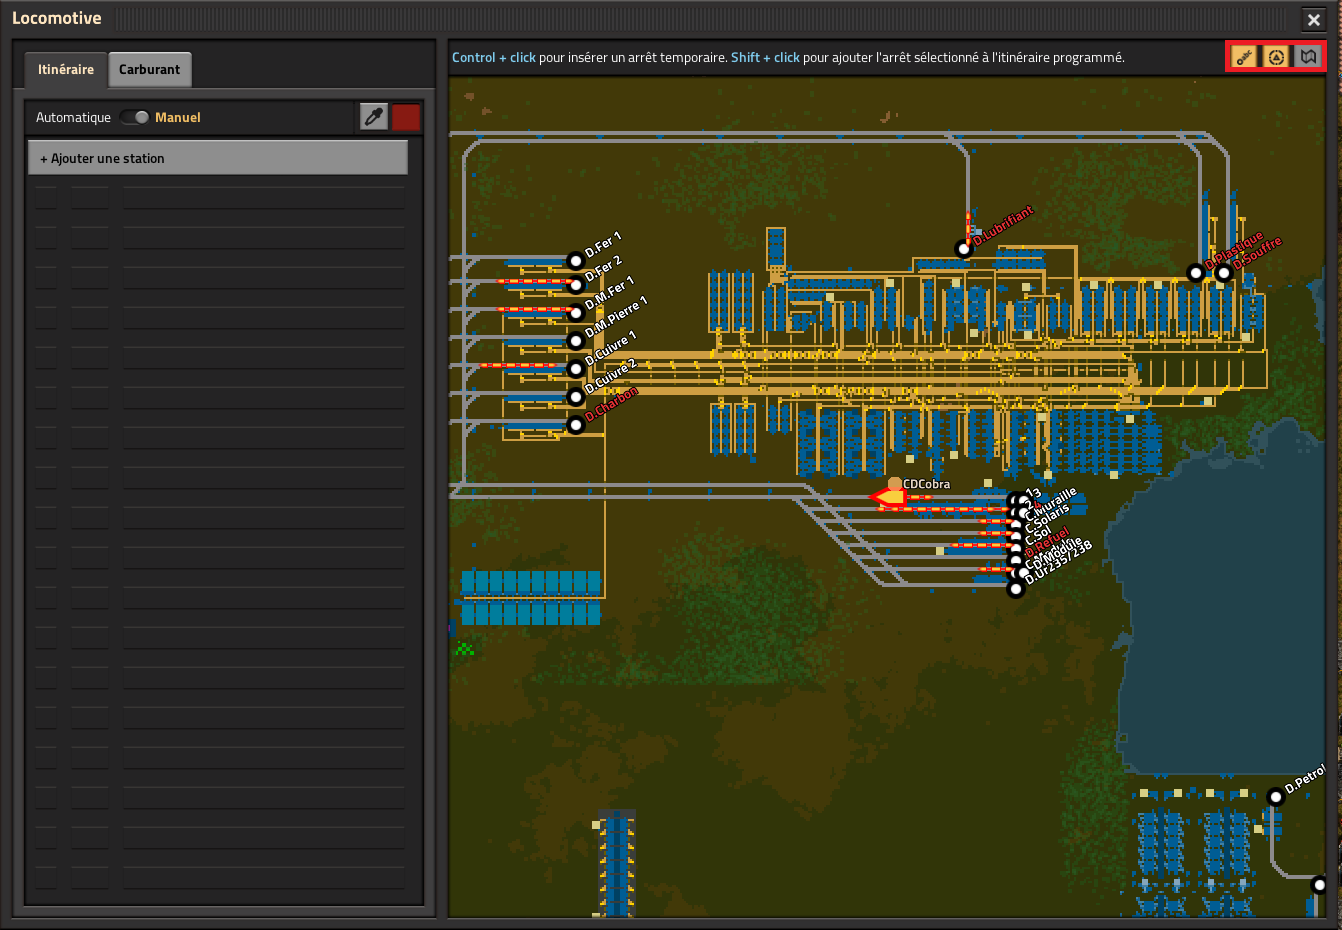Click the D.Ur235/238 station label

(x=1058, y=563)
